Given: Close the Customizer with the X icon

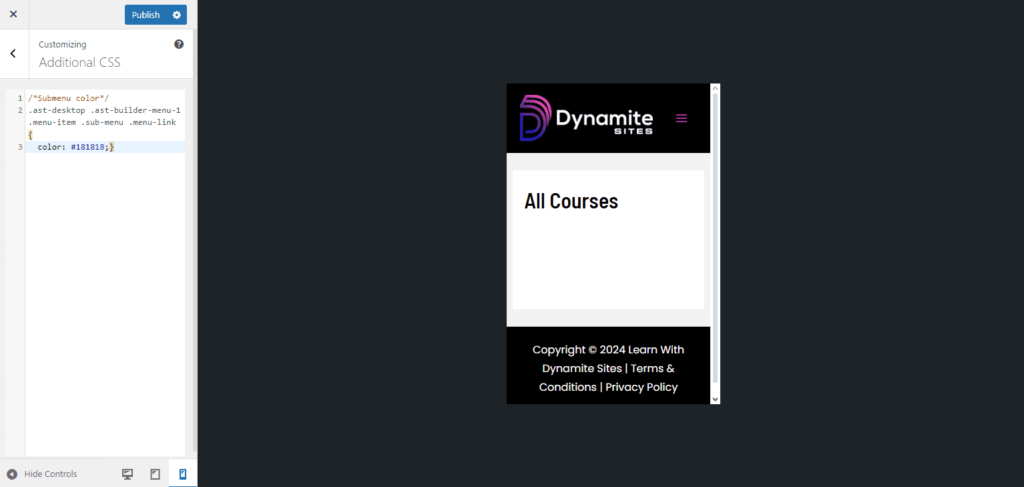Looking at the screenshot, I should (13, 15).
